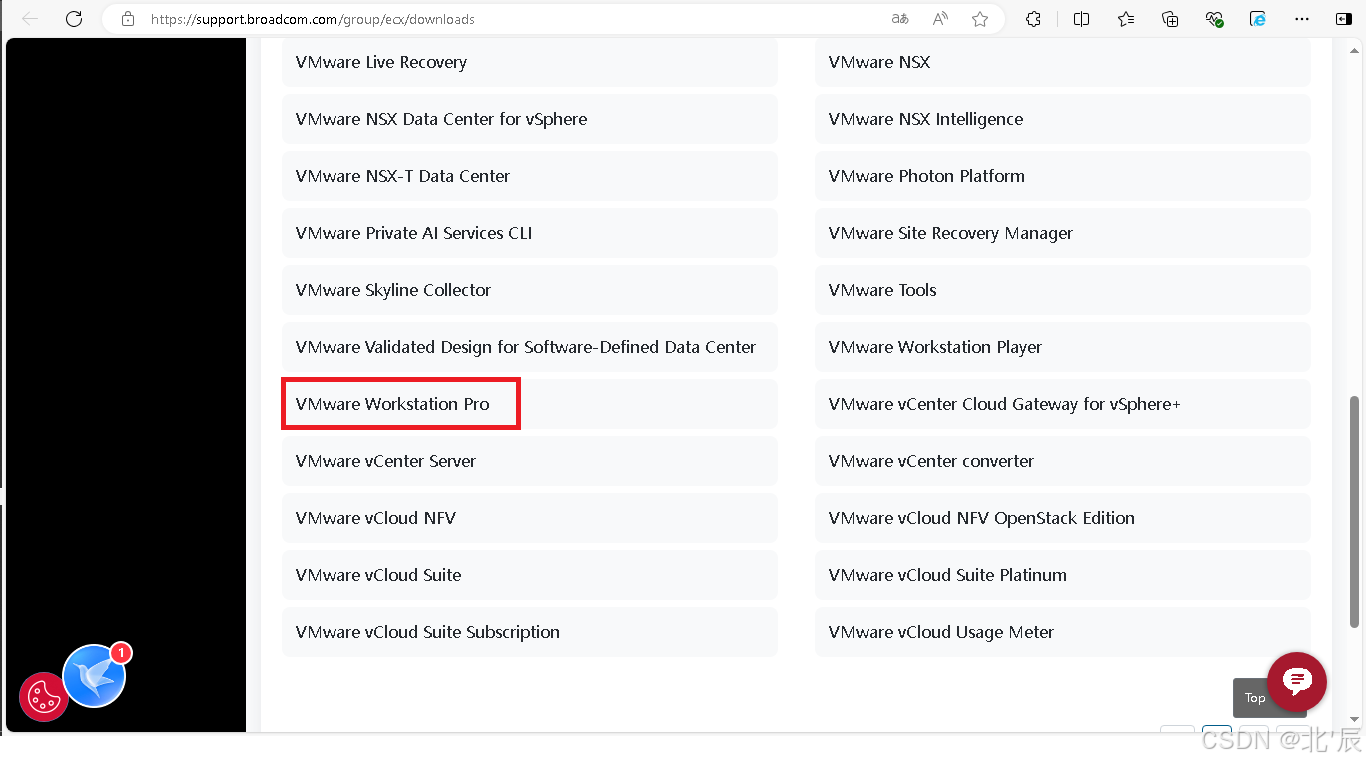The width and height of the screenshot is (1366, 763).
Task: Open VMware vCloud NFV
Action: [529, 518]
